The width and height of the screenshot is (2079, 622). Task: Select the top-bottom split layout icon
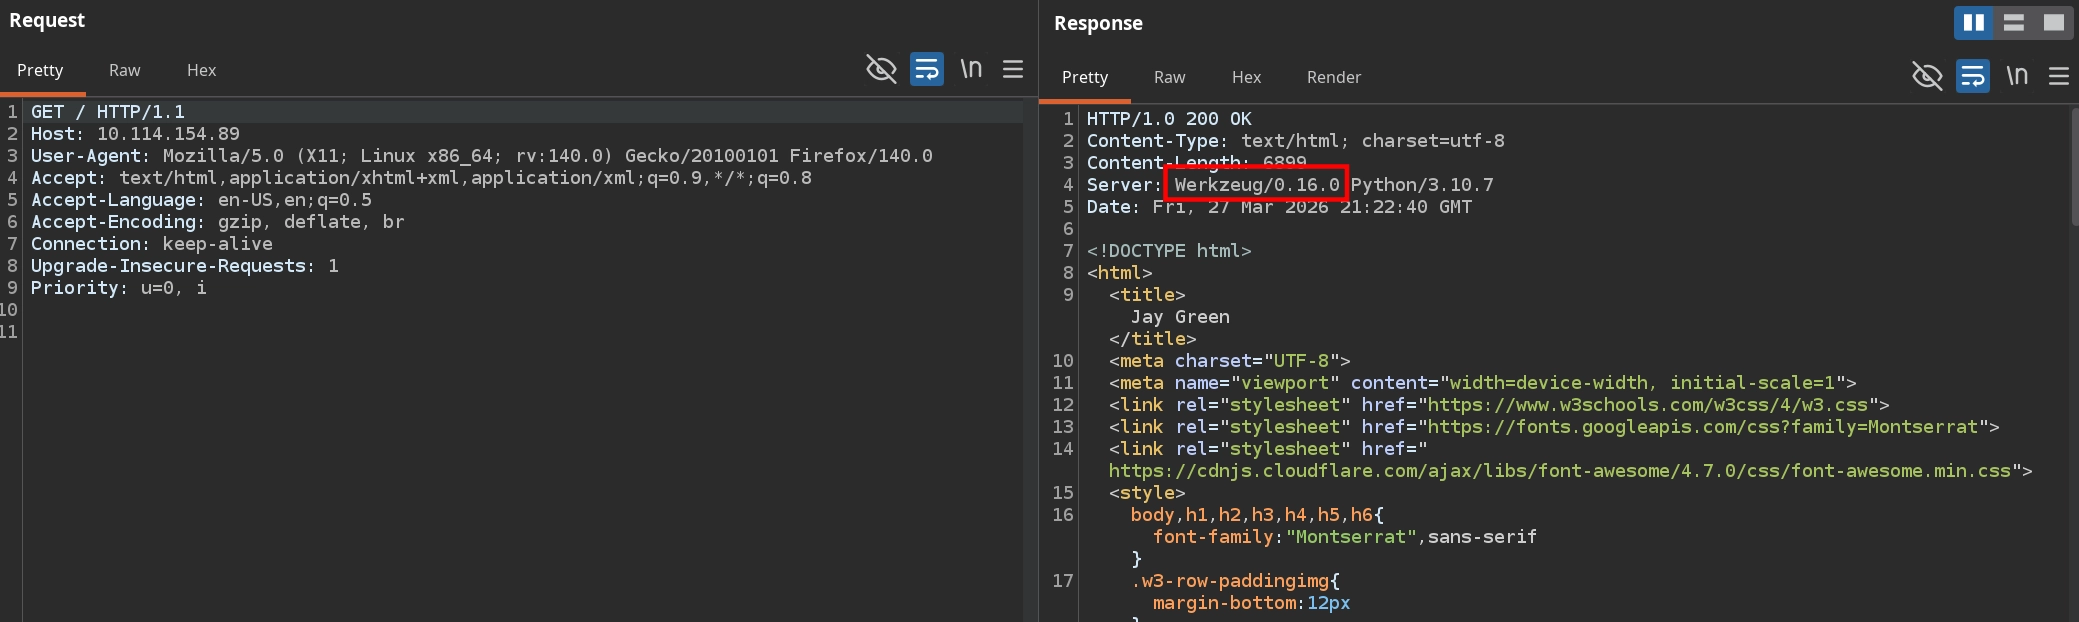click(x=2014, y=23)
